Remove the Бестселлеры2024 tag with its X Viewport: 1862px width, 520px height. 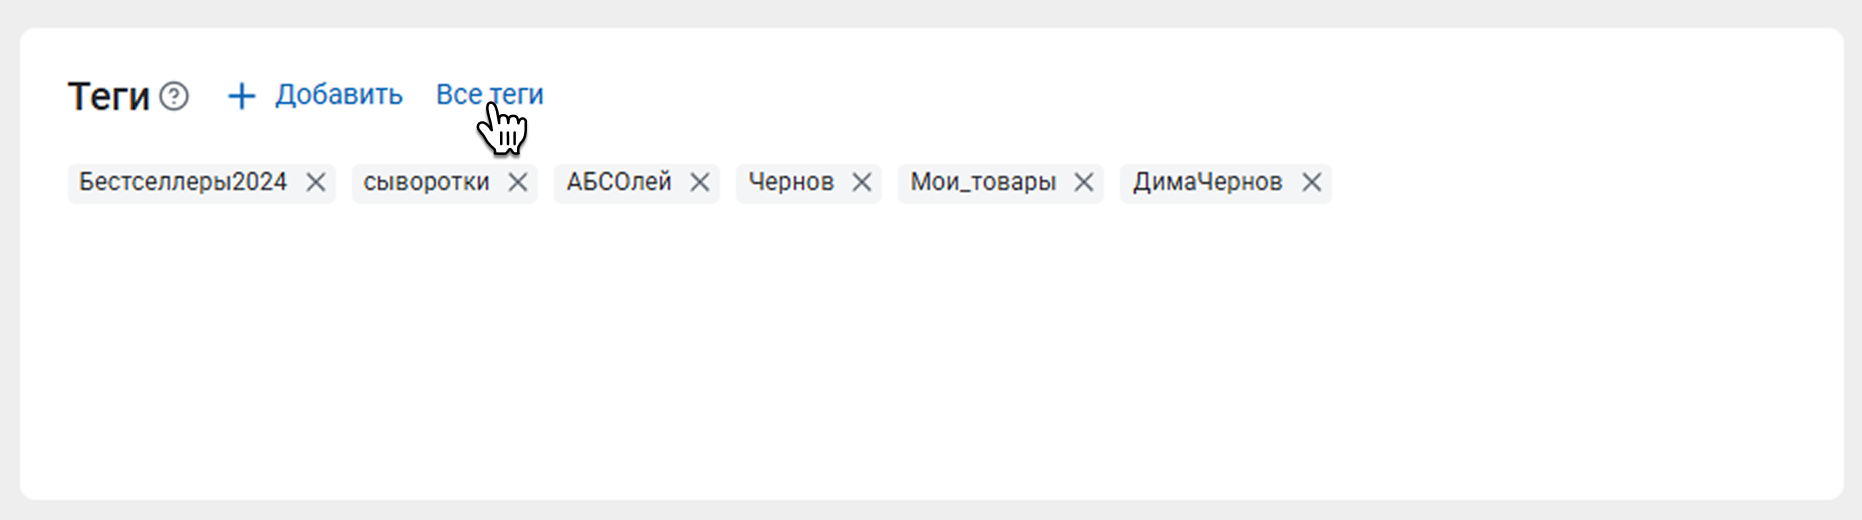316,183
